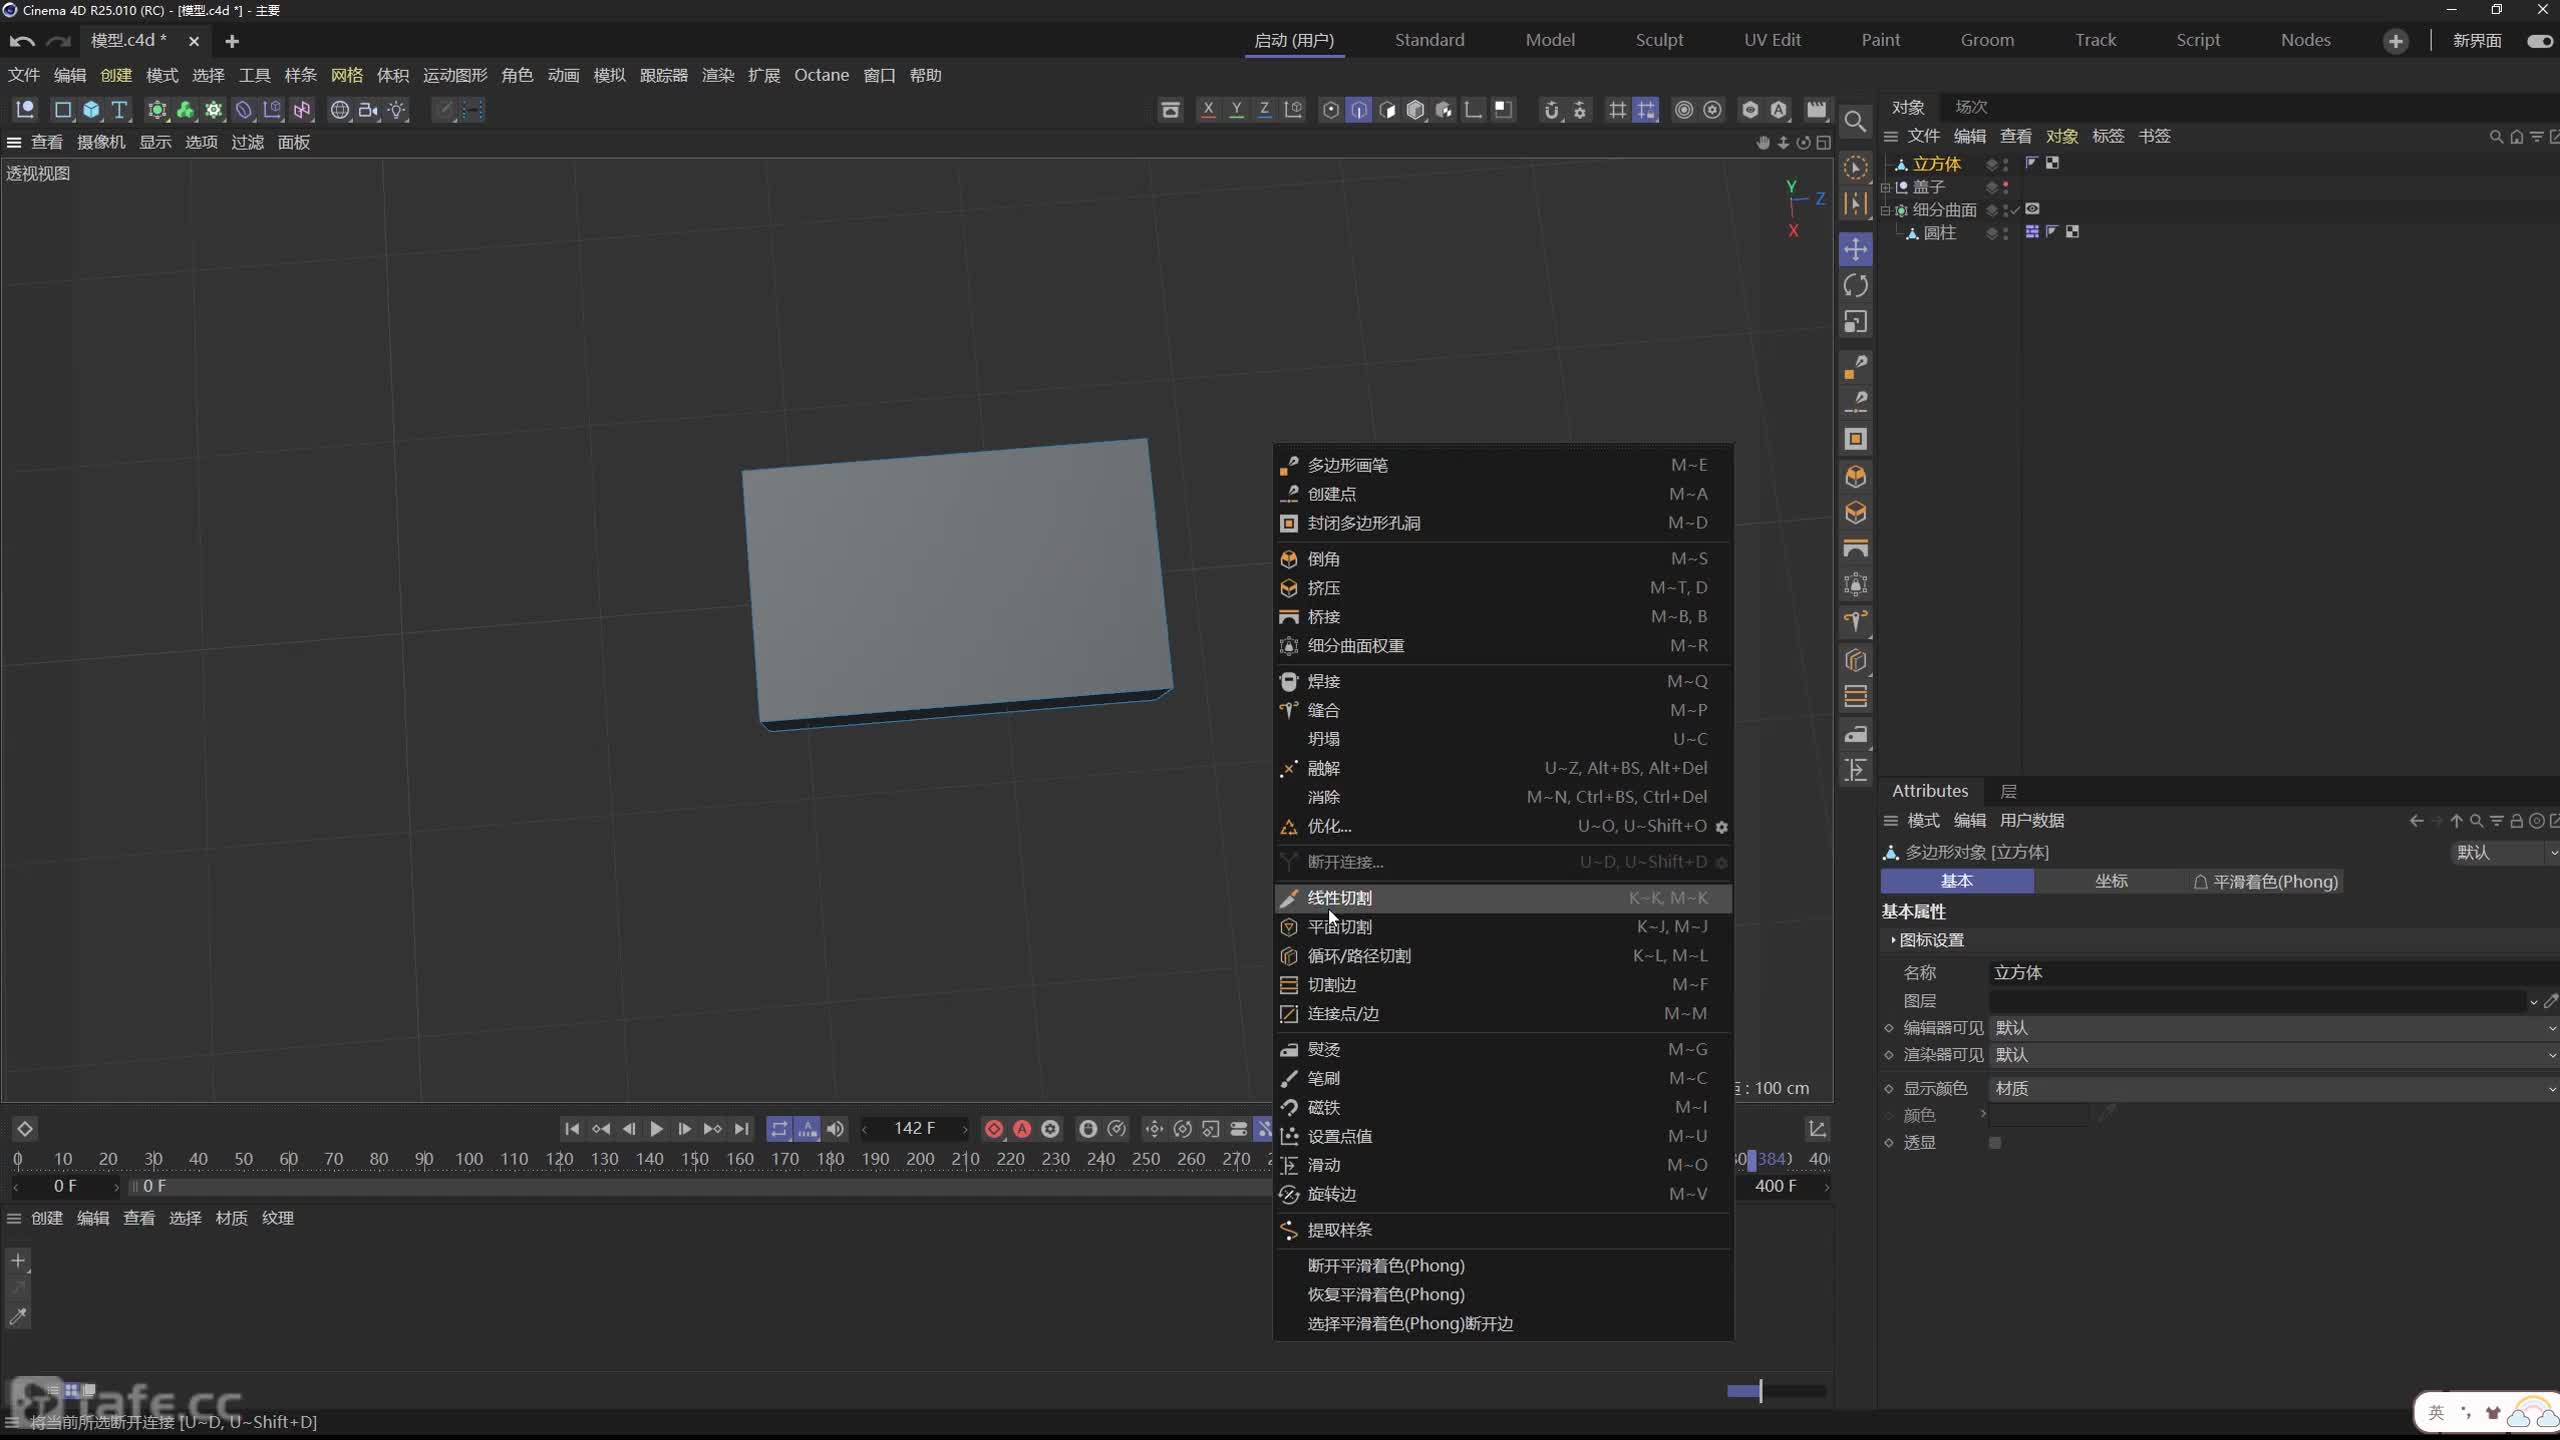The image size is (2560, 1440).
Task: Open the Octane menu
Action: point(821,75)
